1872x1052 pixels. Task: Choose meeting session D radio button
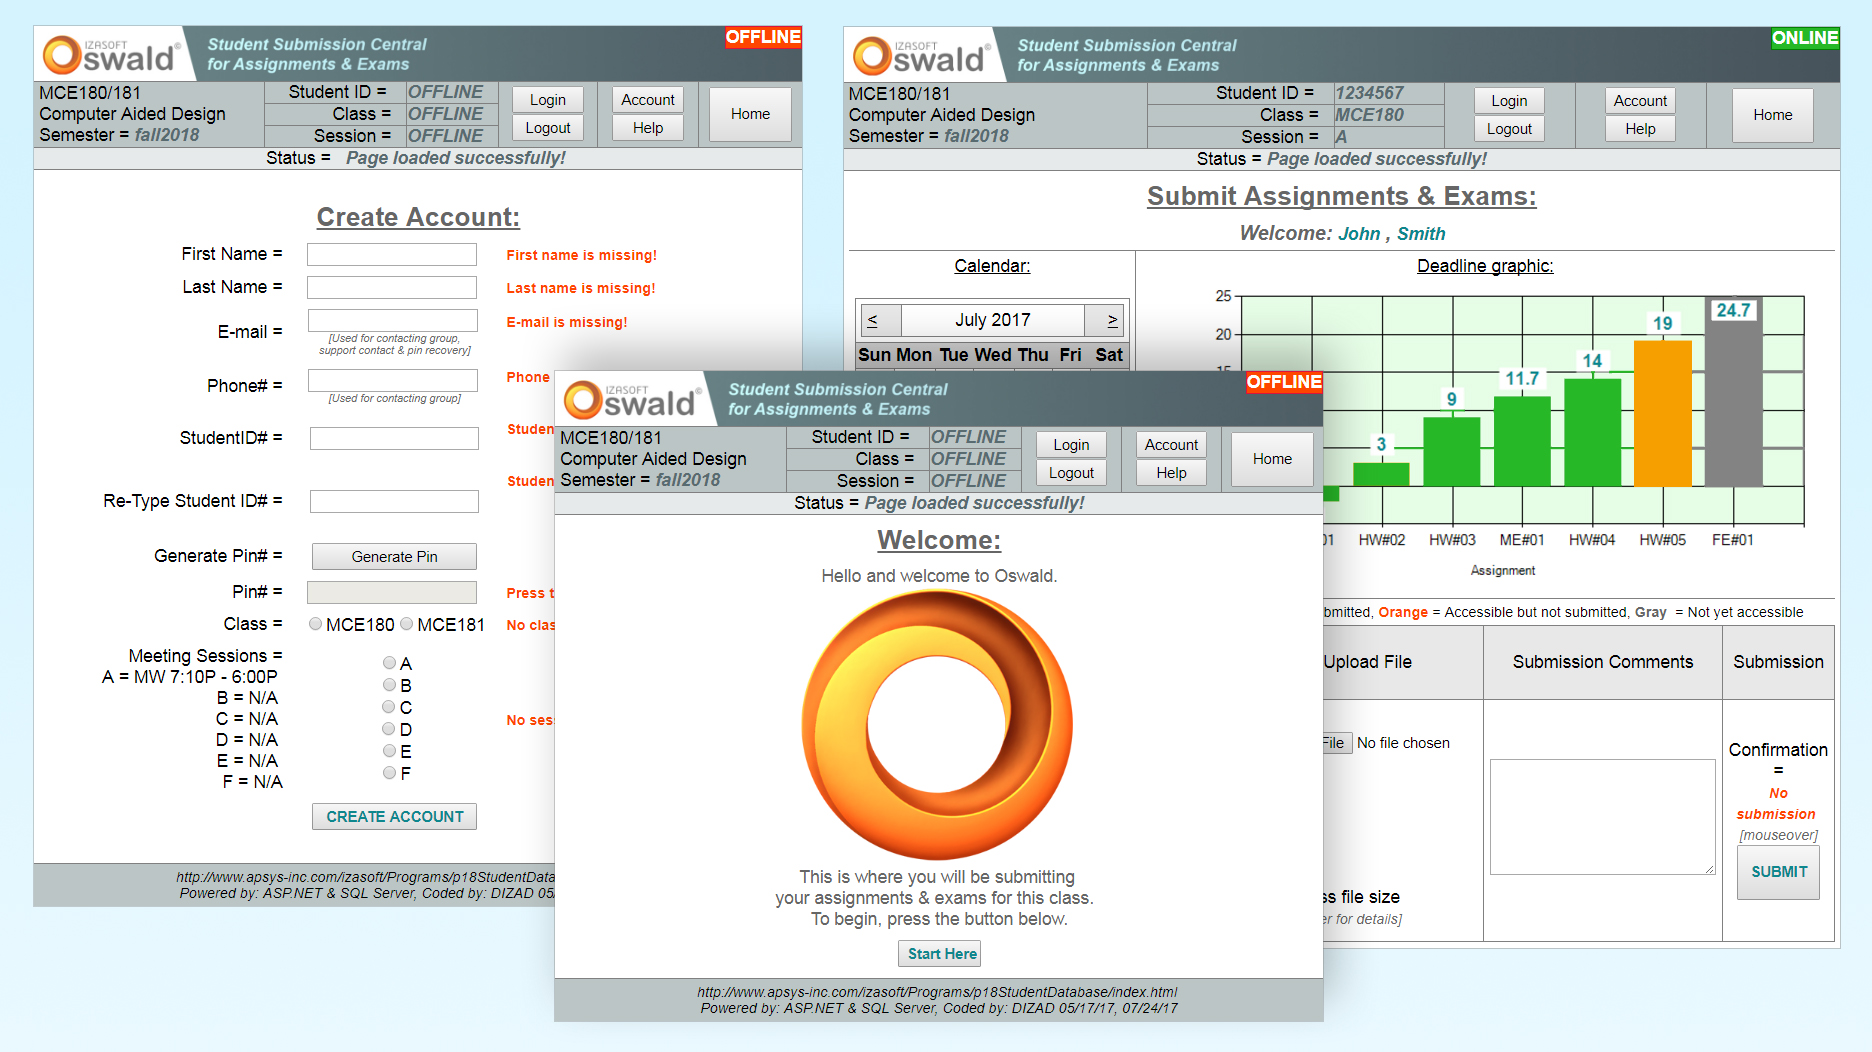[x=389, y=729]
